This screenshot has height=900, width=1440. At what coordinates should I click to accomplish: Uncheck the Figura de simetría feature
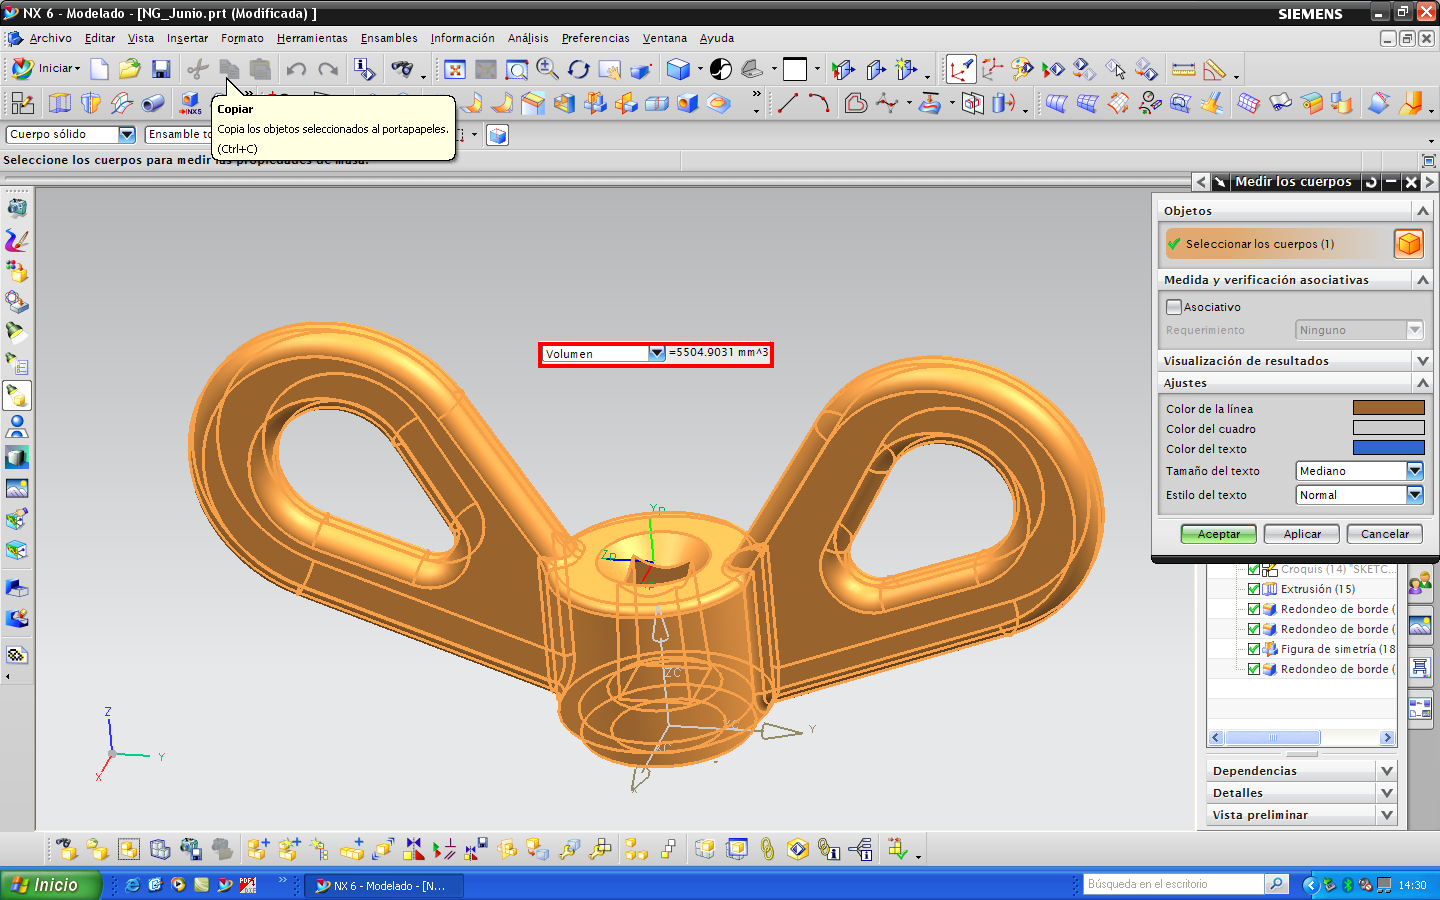pos(1253,649)
